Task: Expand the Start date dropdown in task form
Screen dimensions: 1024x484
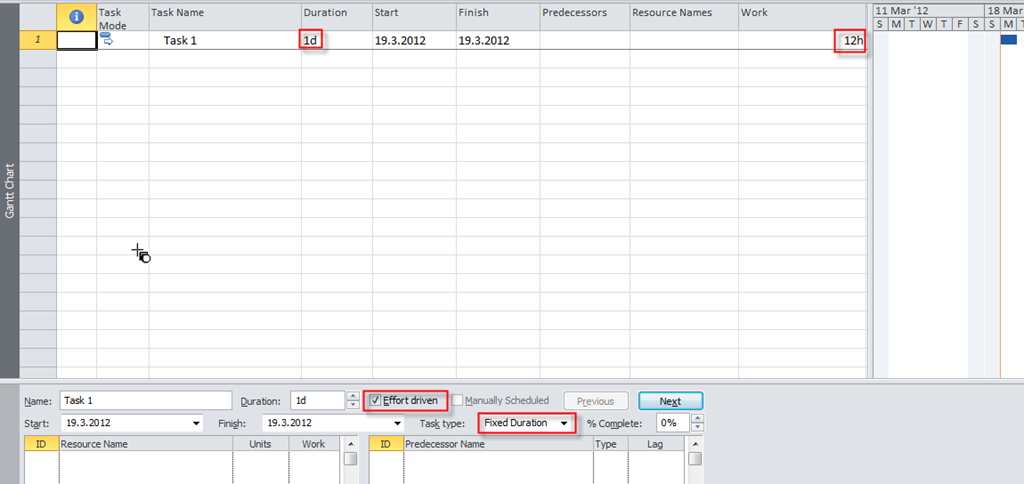Action: pyautogui.click(x=194, y=424)
